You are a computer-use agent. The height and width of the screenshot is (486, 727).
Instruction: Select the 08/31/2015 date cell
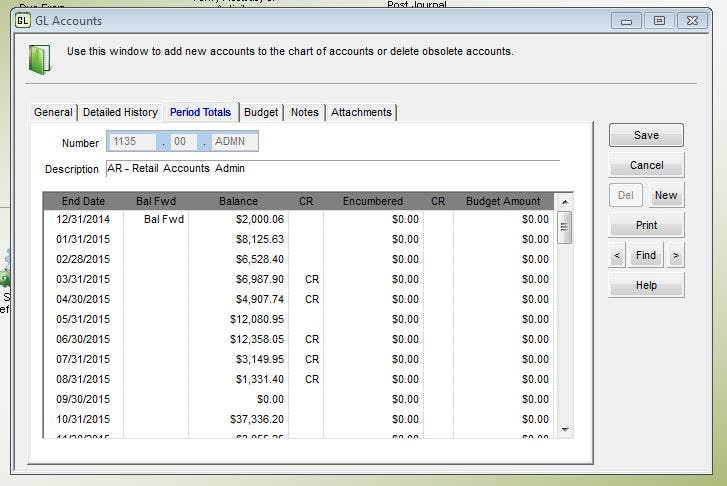click(83, 379)
